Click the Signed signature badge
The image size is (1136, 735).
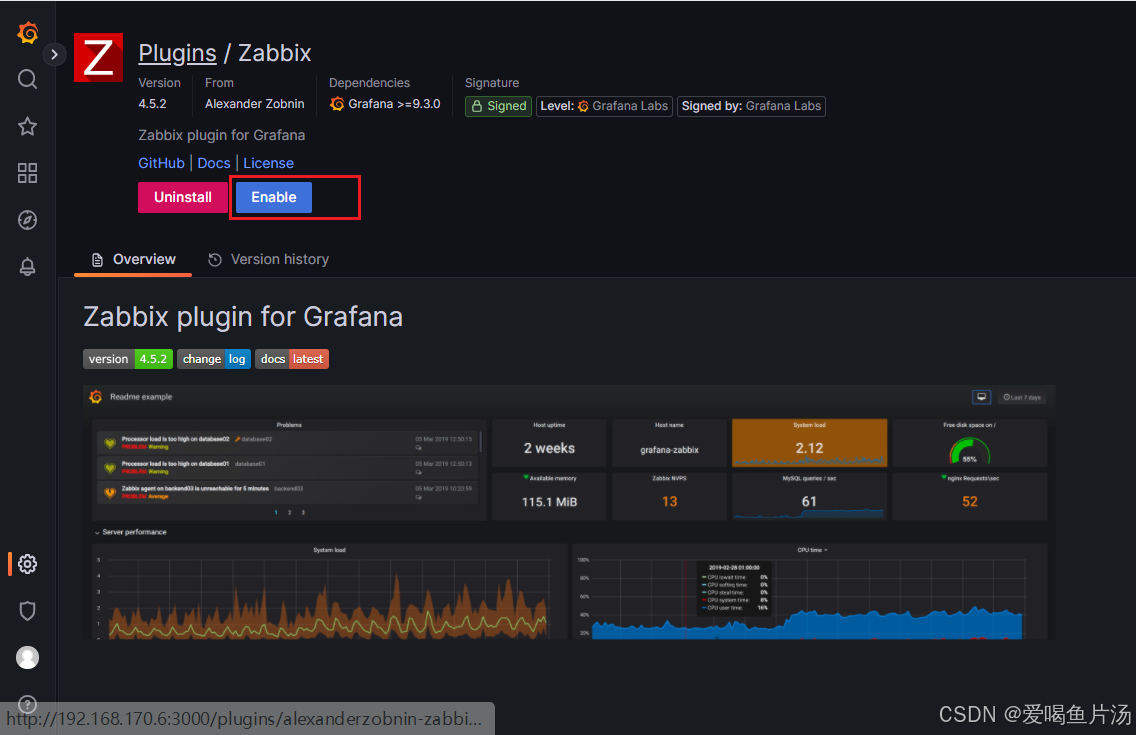point(498,106)
